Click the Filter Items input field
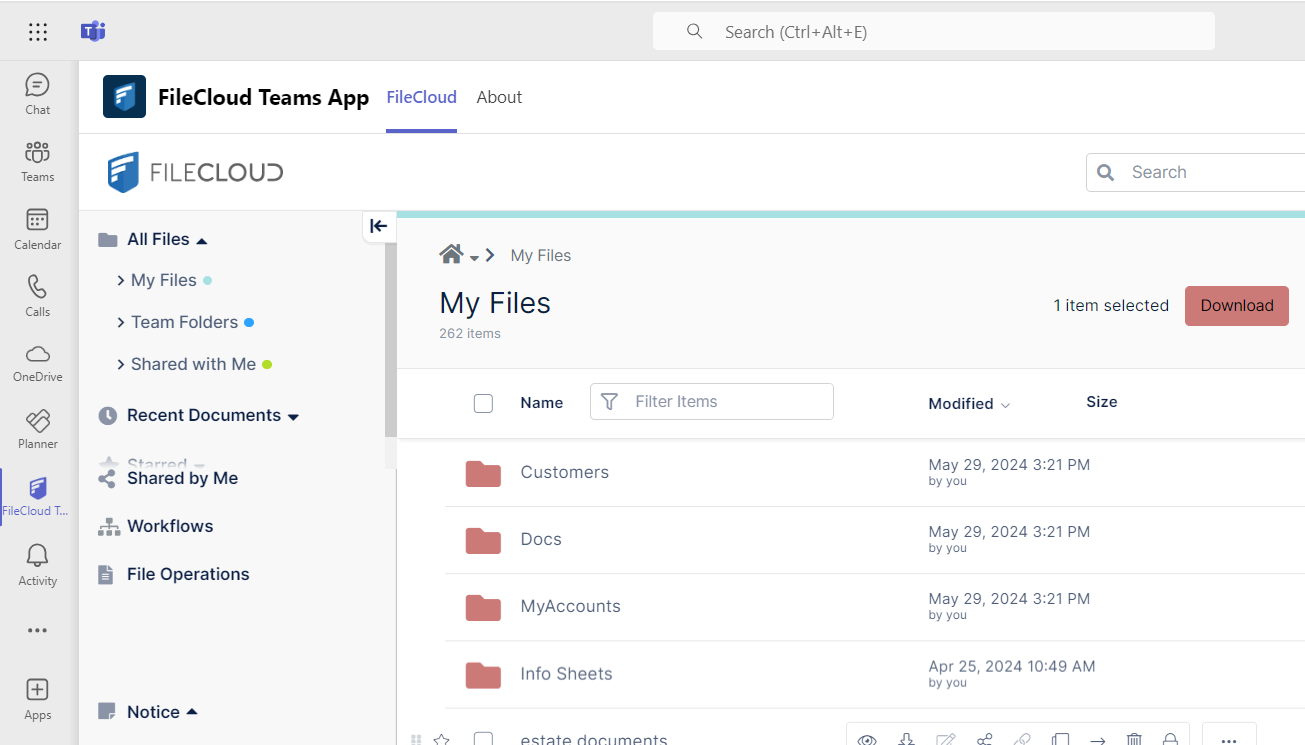The width and height of the screenshot is (1305, 745). (x=724, y=402)
